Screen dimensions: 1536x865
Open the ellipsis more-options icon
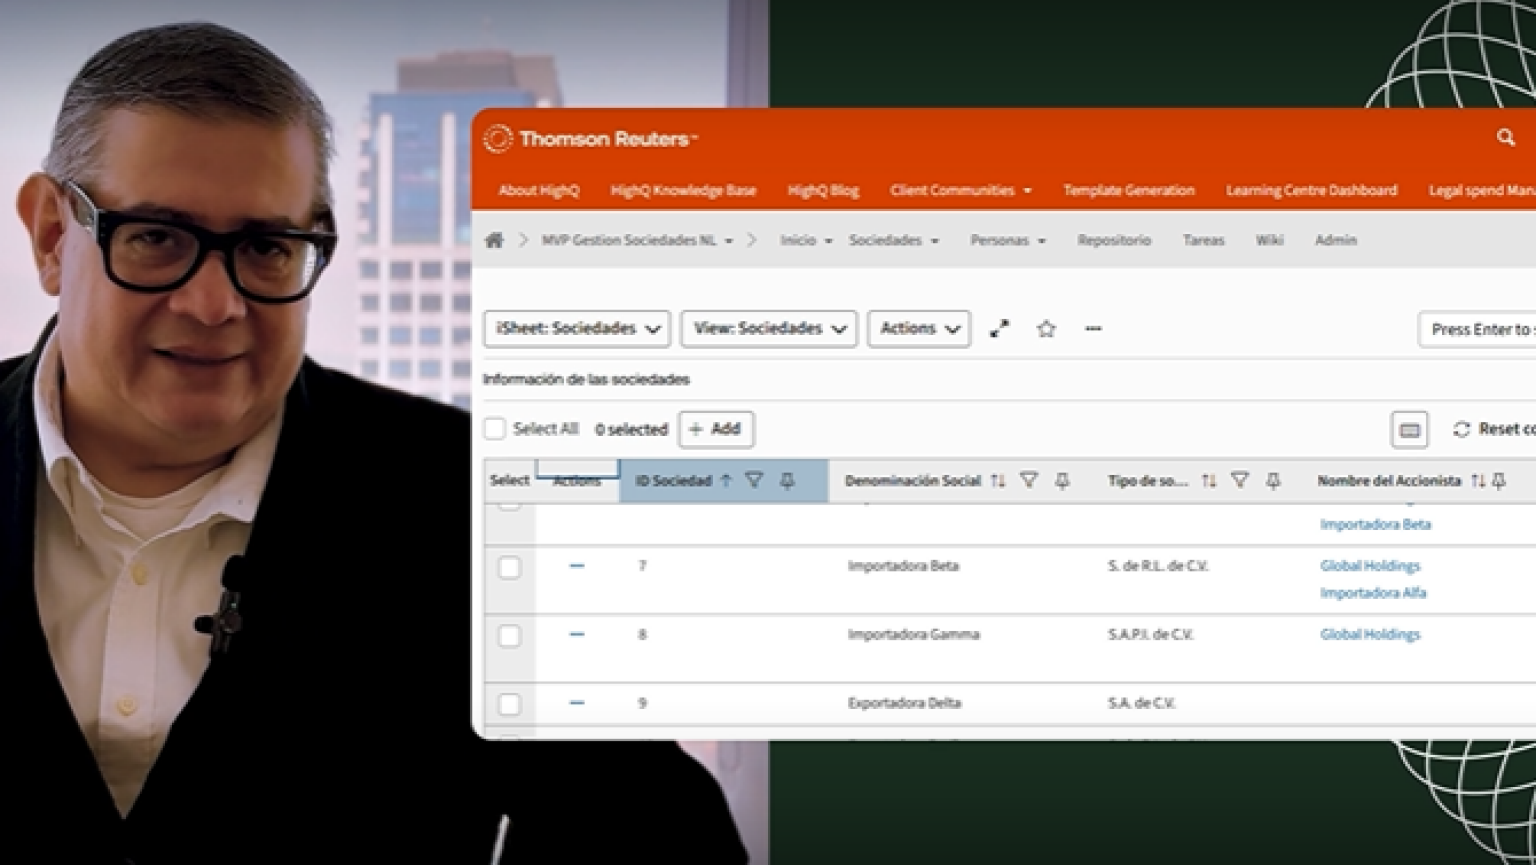click(1093, 330)
